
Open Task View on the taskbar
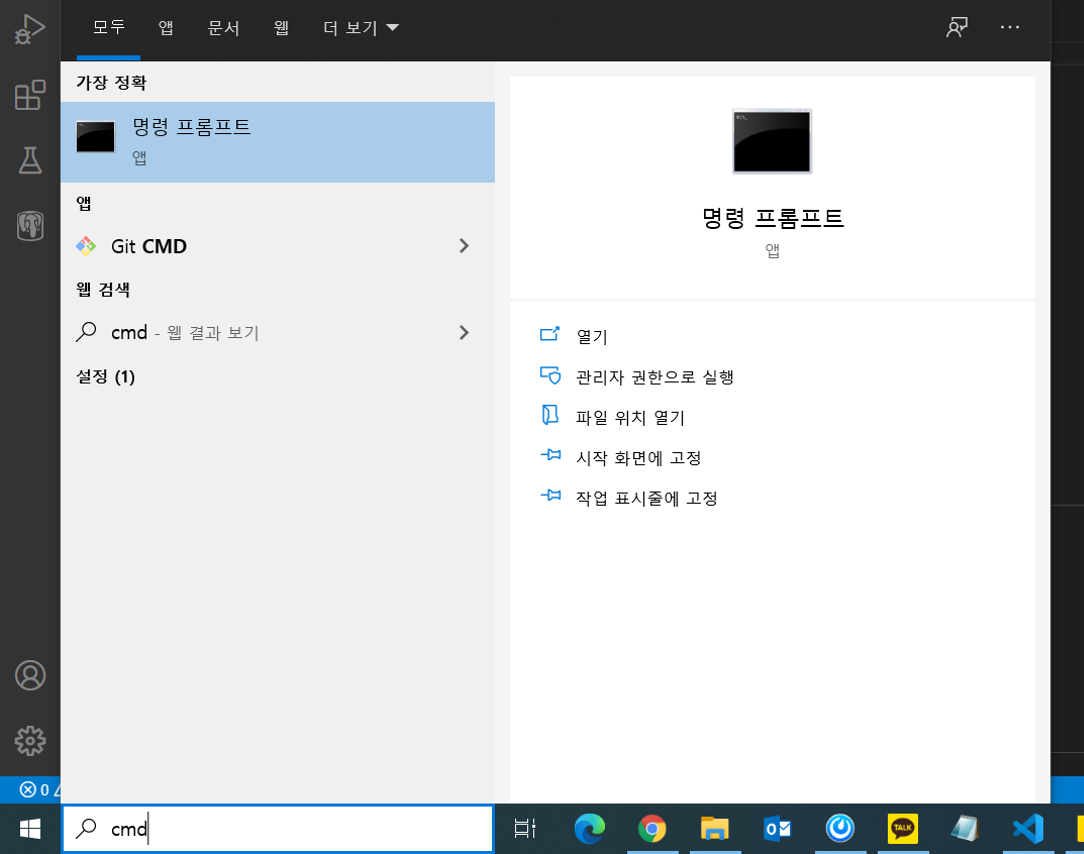pos(525,828)
